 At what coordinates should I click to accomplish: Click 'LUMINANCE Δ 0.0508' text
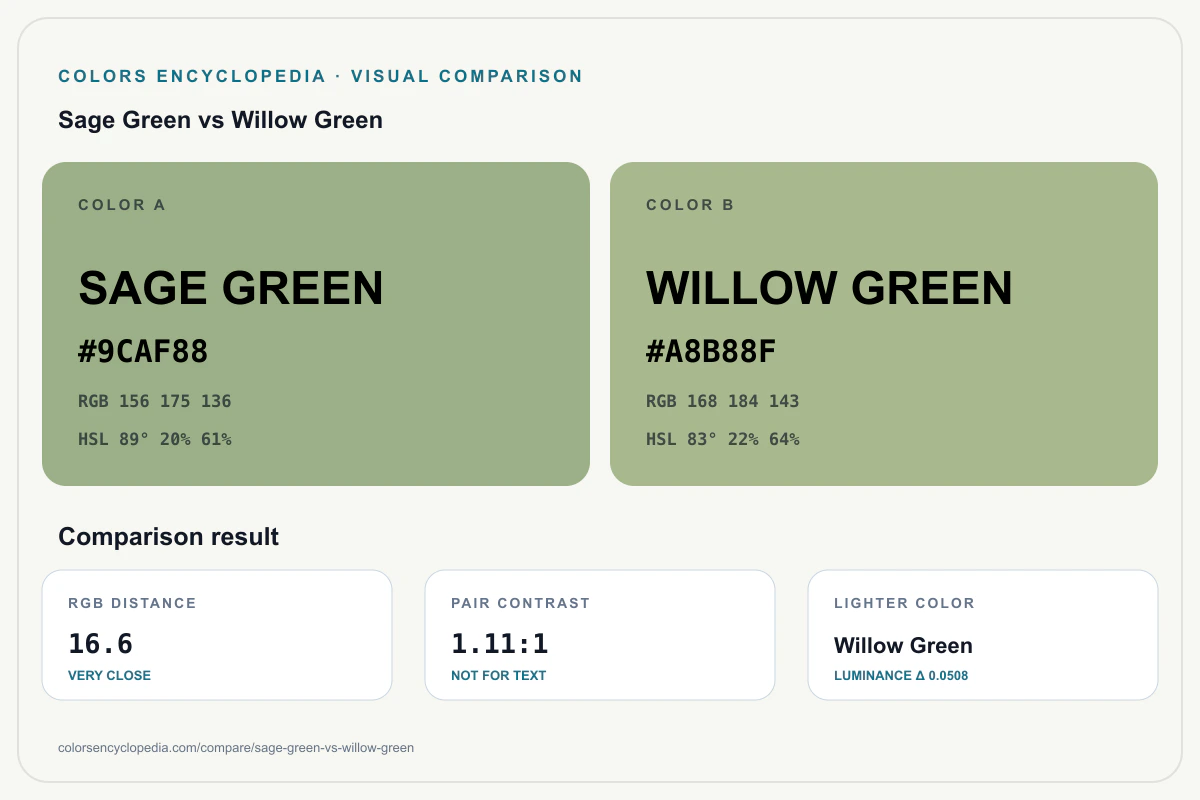pyautogui.click(x=901, y=675)
